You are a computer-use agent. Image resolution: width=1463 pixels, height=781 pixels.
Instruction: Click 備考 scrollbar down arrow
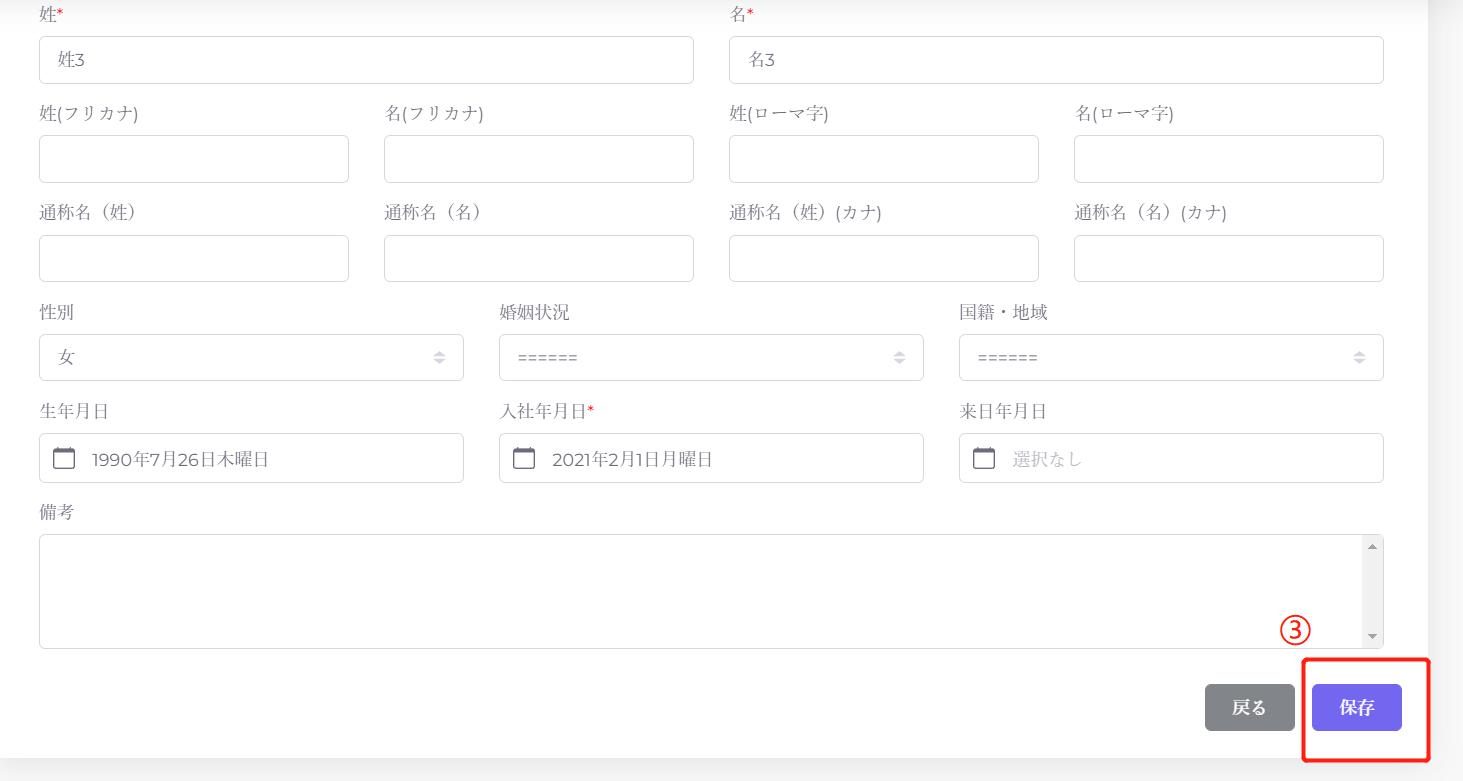point(1372,637)
